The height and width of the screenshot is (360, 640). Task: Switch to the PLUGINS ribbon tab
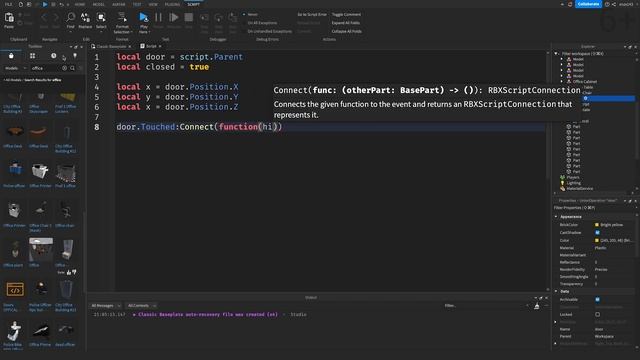click(x=172, y=4)
